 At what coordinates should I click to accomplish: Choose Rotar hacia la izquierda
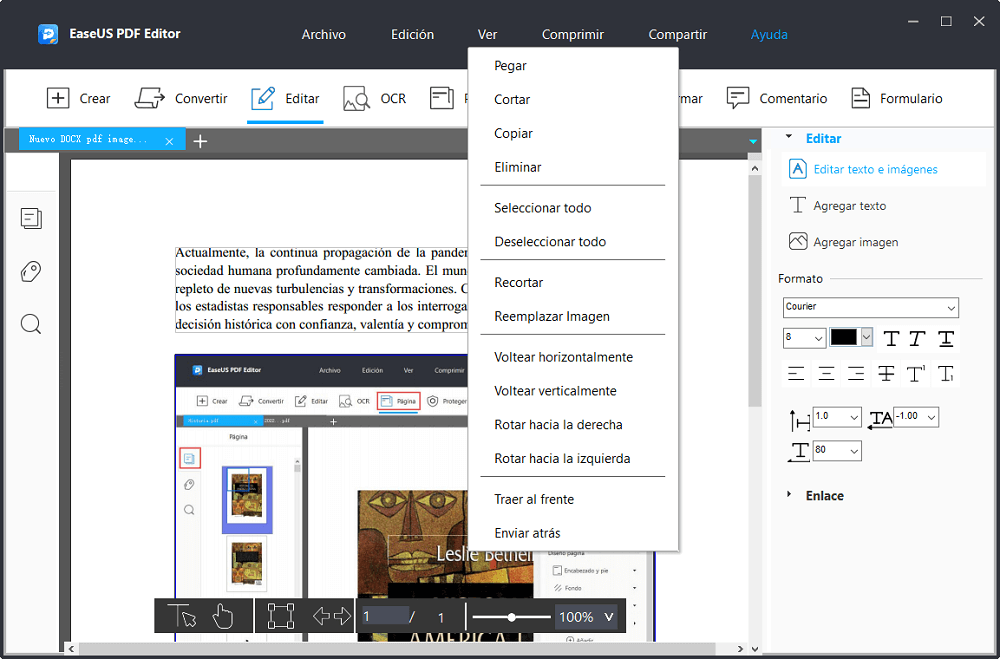tap(573, 459)
